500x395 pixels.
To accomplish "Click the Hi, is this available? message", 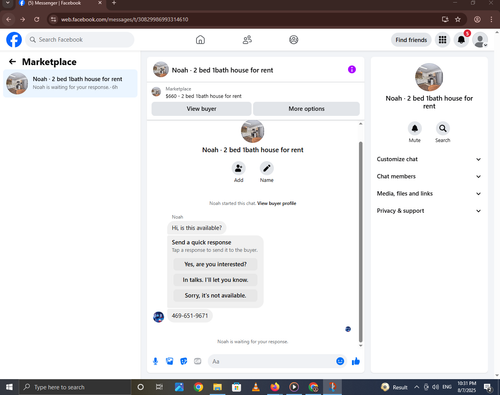I will click(x=197, y=228).
